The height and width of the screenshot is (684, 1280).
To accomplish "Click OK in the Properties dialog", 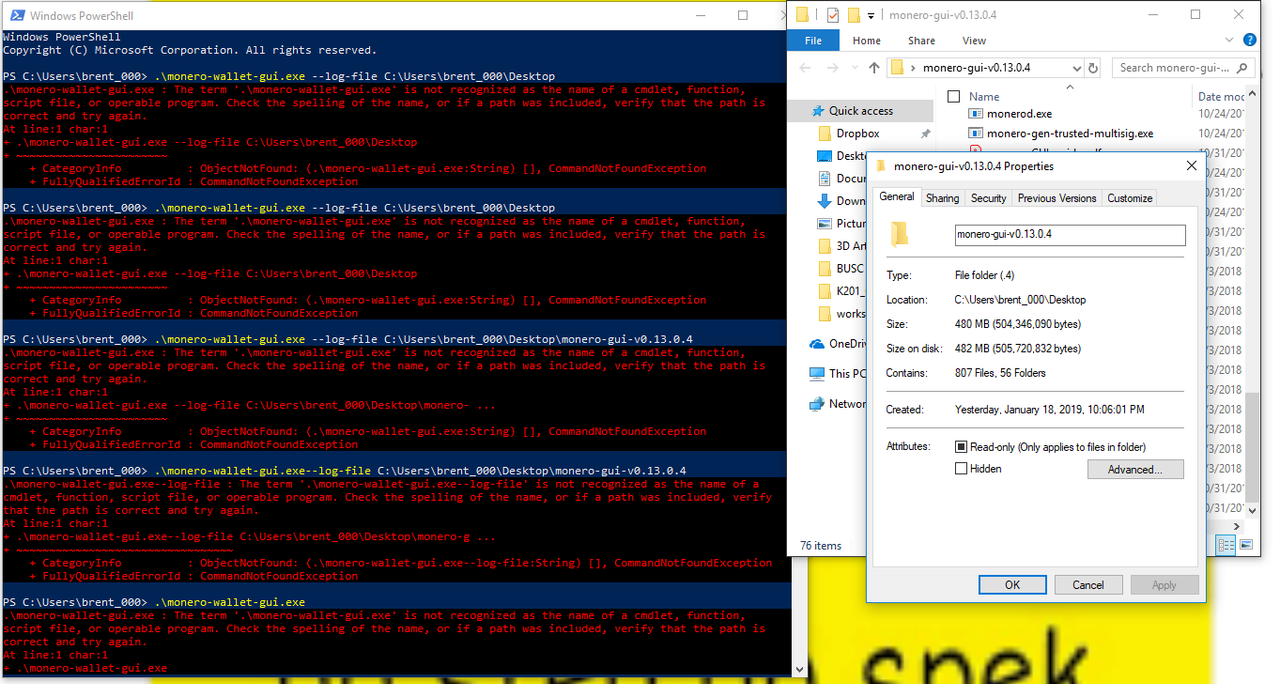I will [x=1012, y=585].
